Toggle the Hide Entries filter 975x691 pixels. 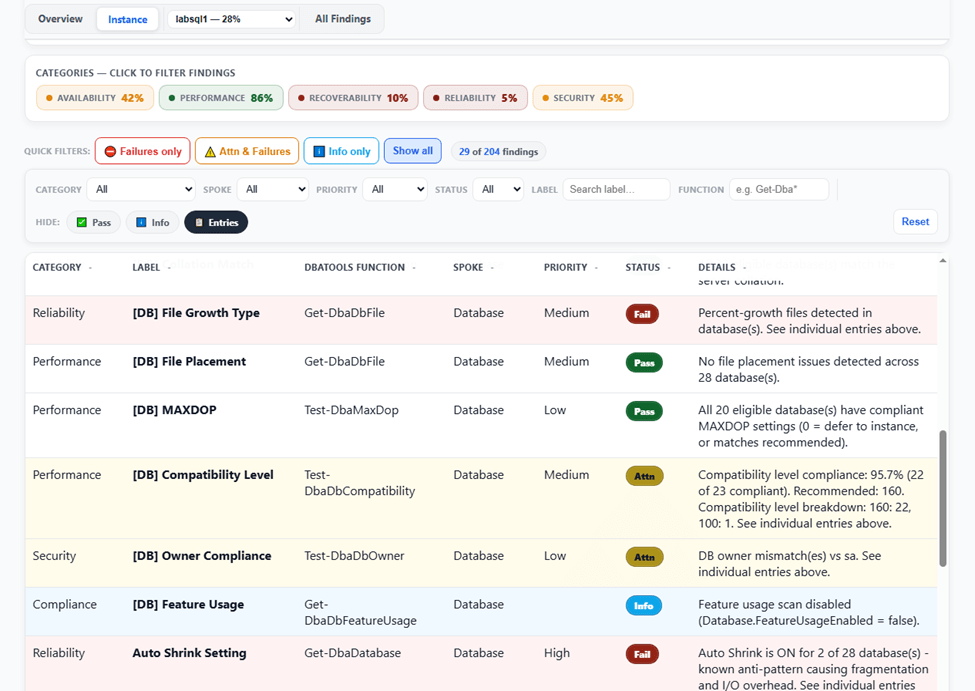pyautogui.click(x=216, y=222)
